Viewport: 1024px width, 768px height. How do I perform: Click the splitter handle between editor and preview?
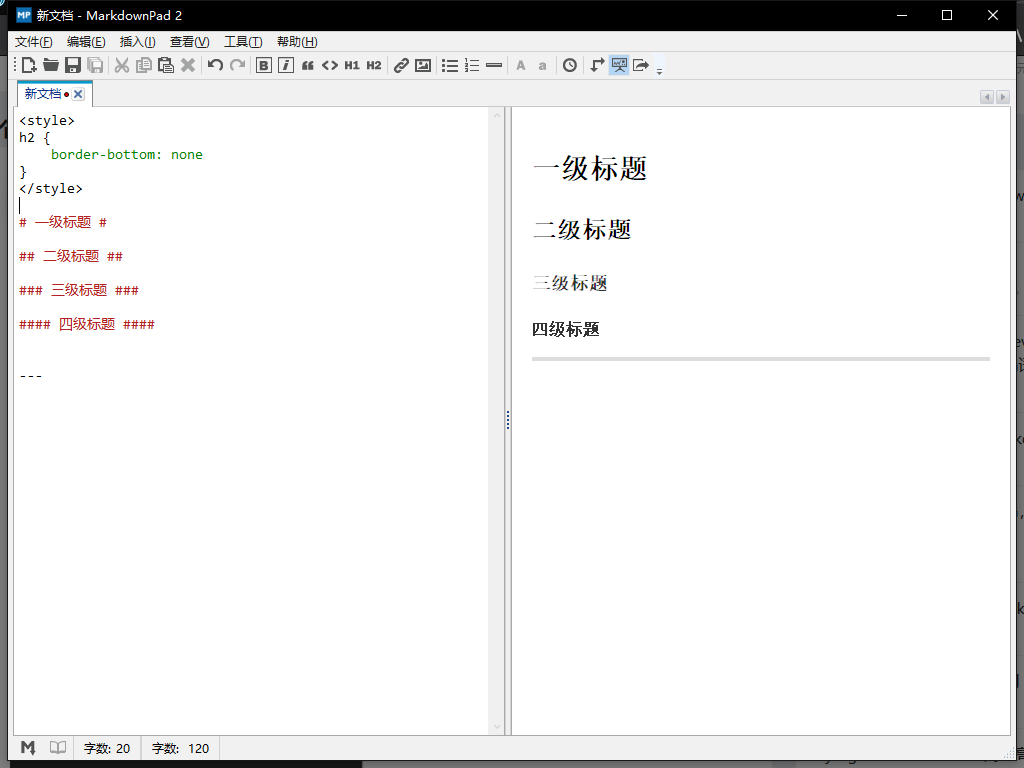(508, 420)
